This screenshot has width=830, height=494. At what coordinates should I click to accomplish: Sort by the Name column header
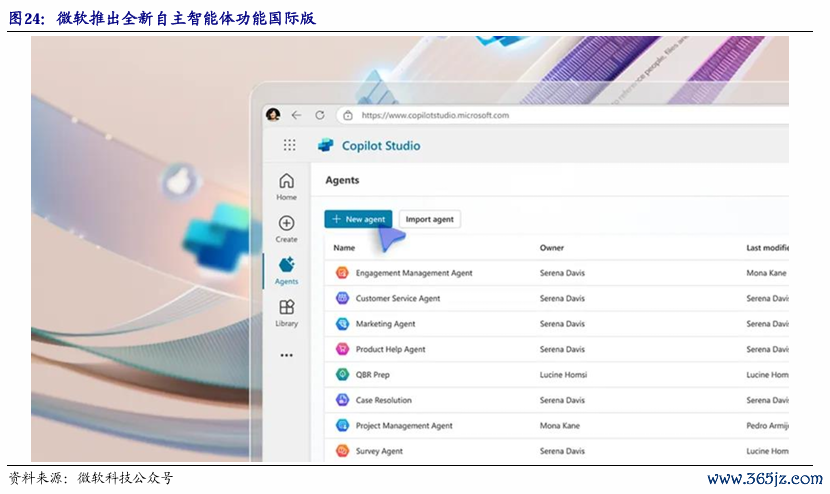coord(344,247)
